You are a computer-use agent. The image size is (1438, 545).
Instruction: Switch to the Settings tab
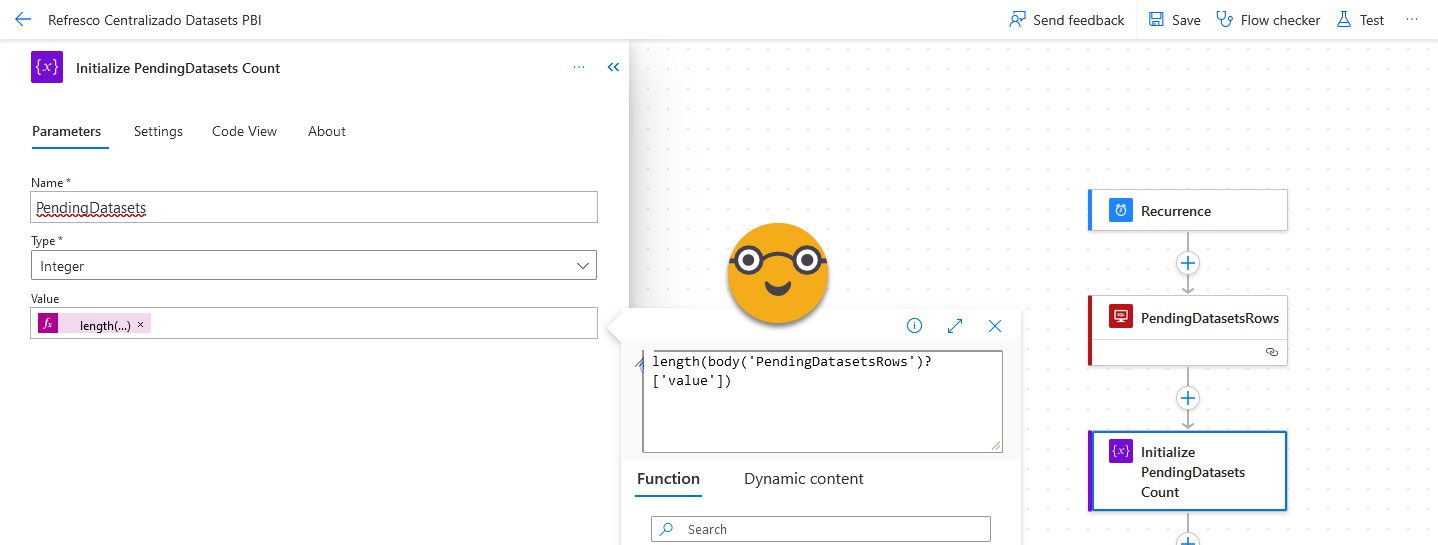coord(158,131)
